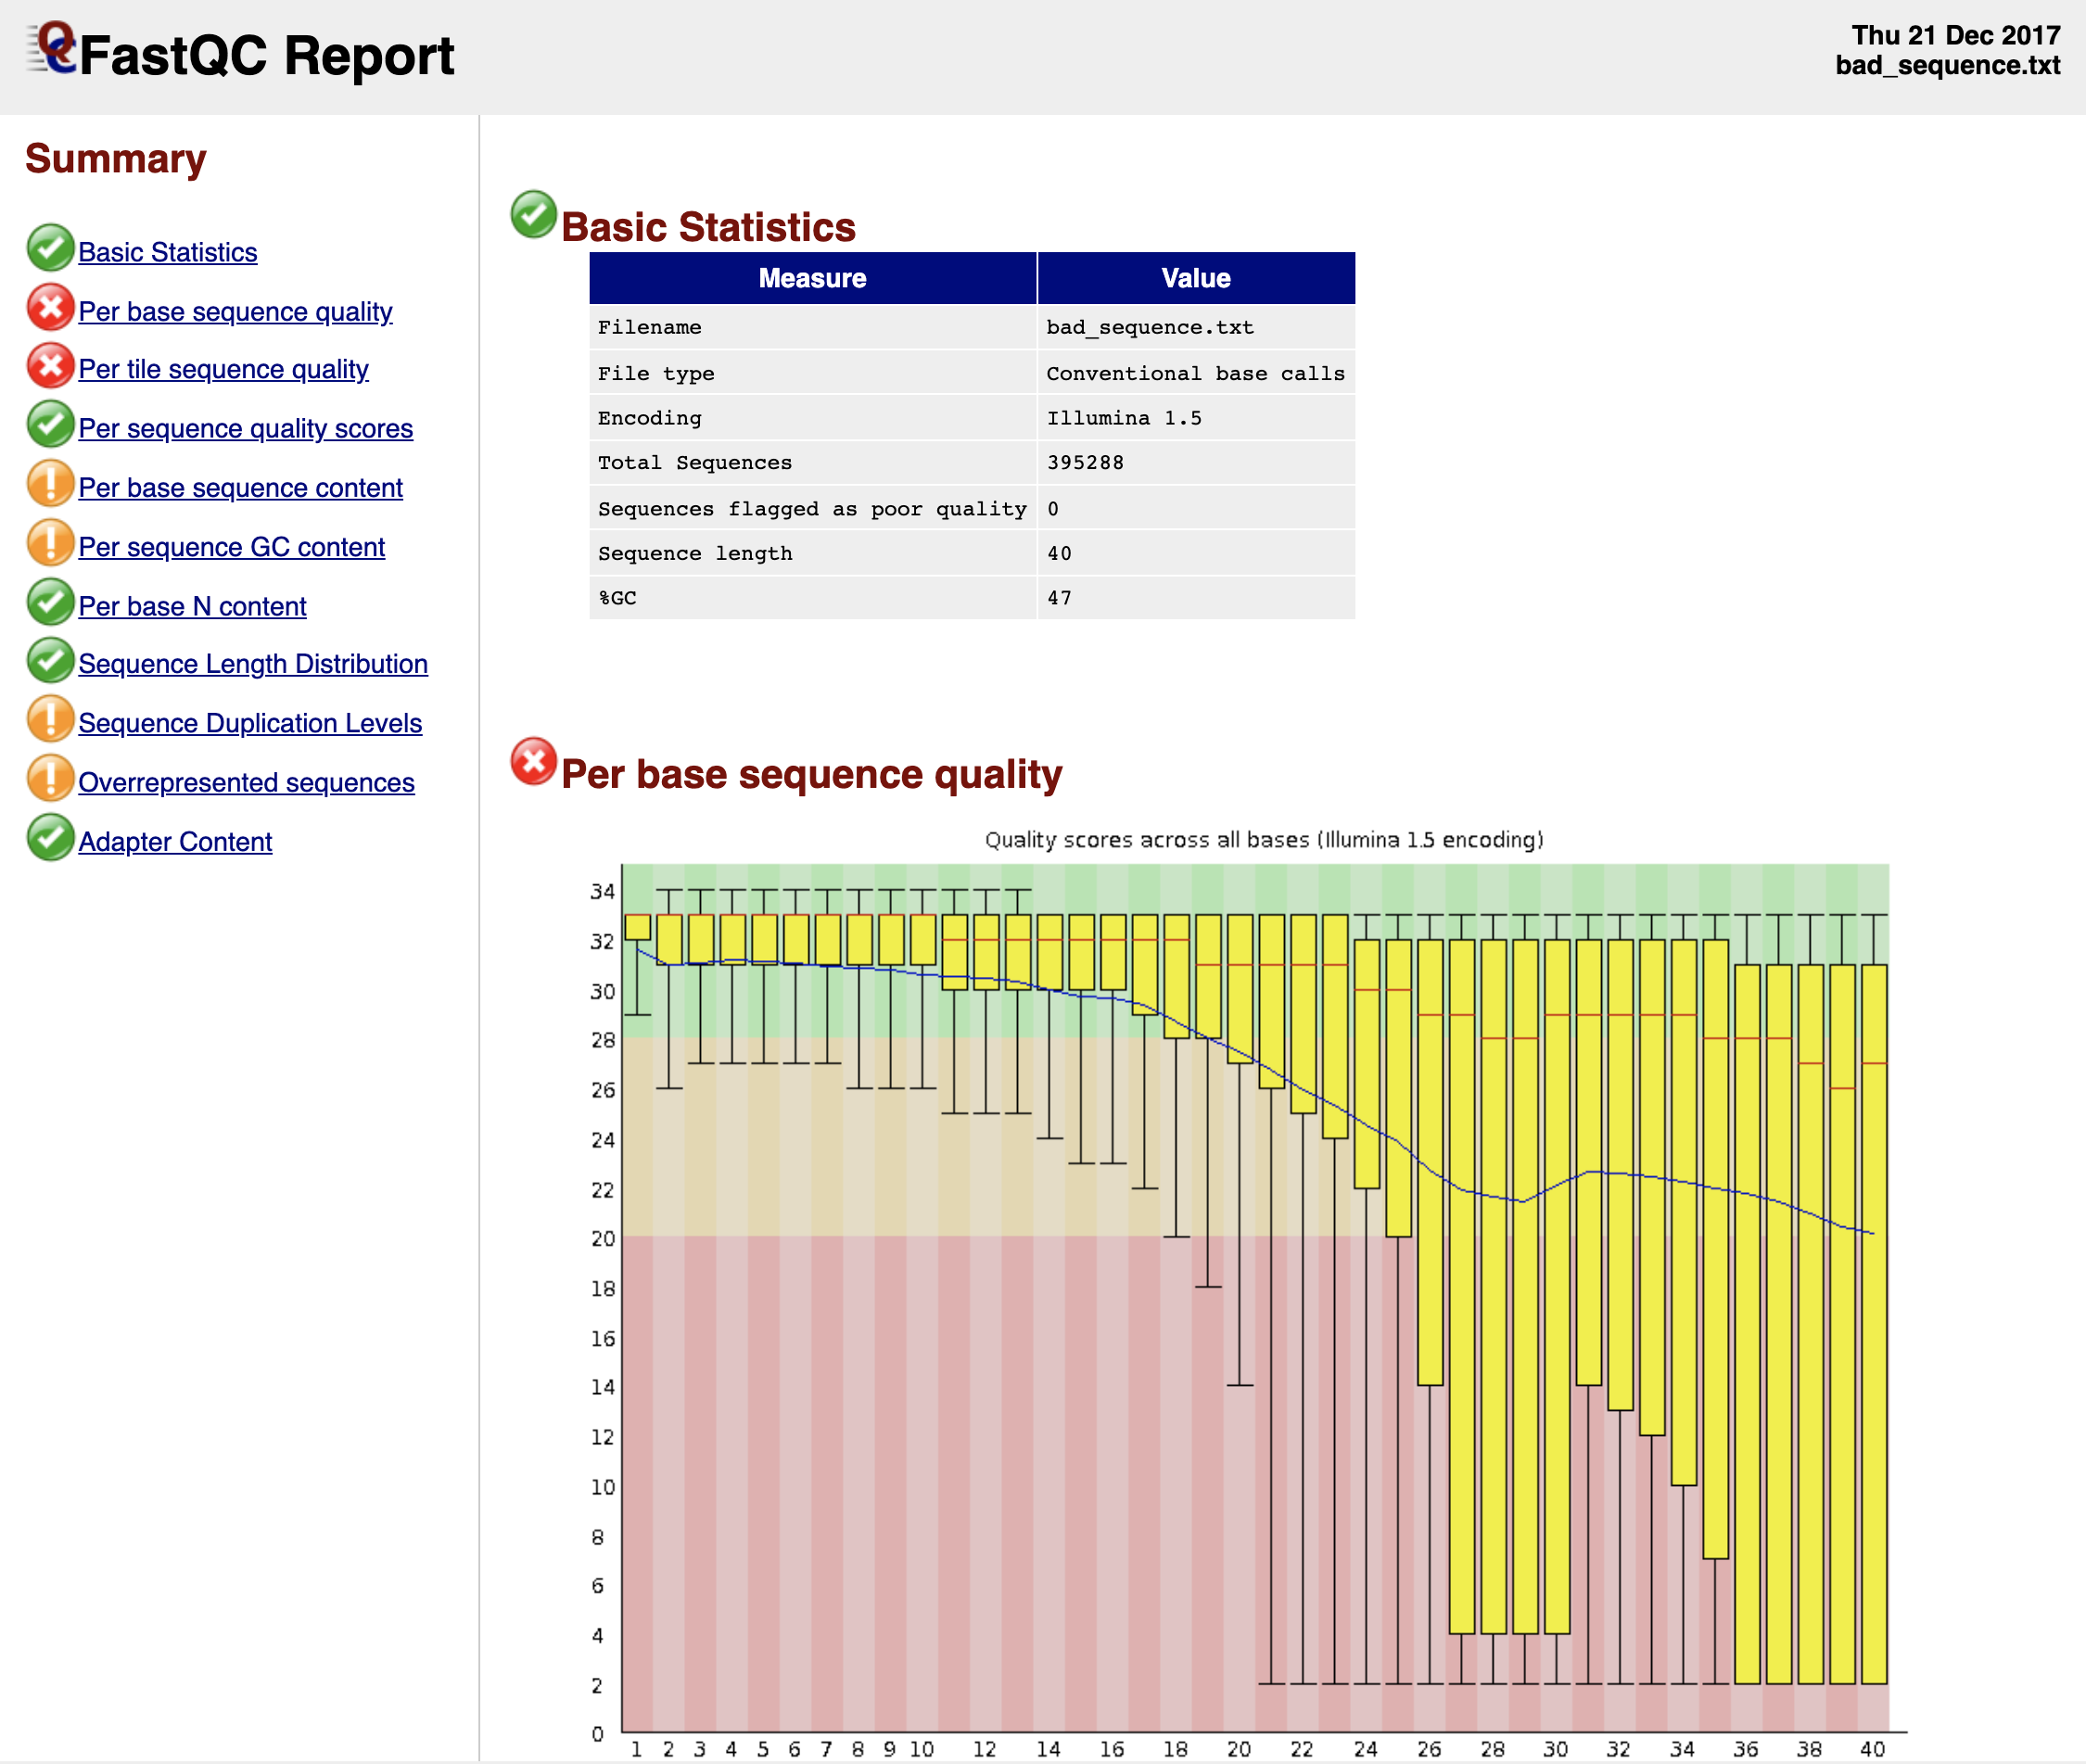Click warning icon beside Per sequence GC content
The width and height of the screenshot is (2086, 1764).
50,543
